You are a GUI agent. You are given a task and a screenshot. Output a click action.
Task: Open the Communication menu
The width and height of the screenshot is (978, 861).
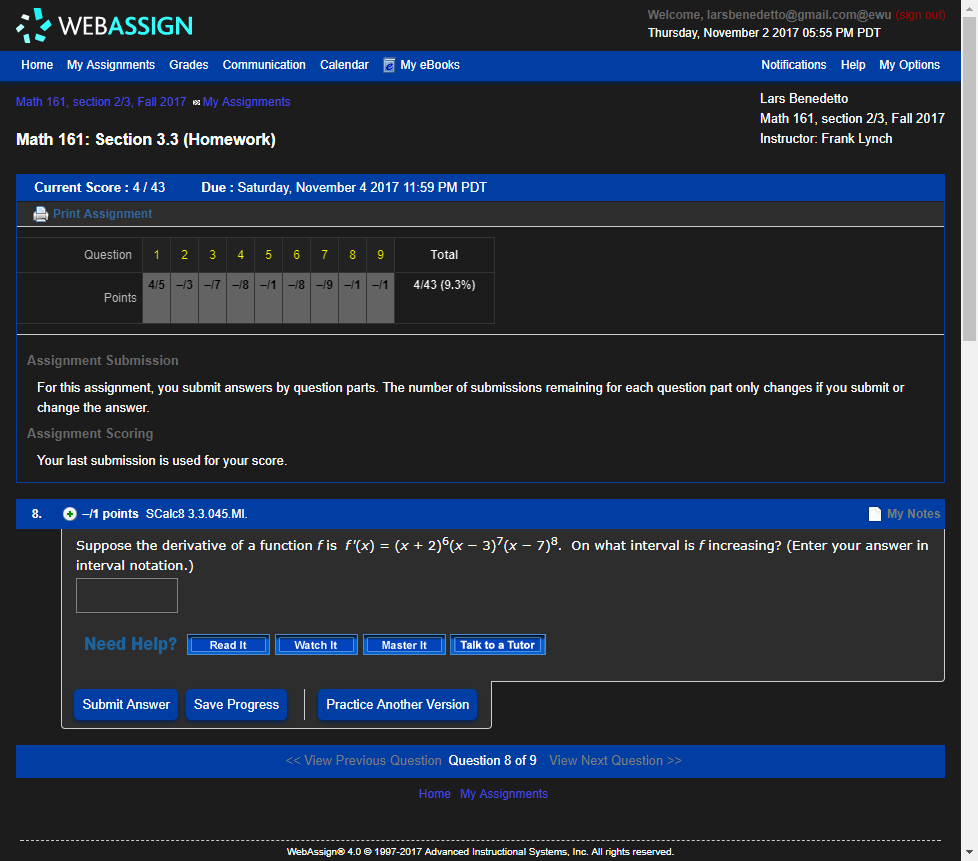pos(263,64)
